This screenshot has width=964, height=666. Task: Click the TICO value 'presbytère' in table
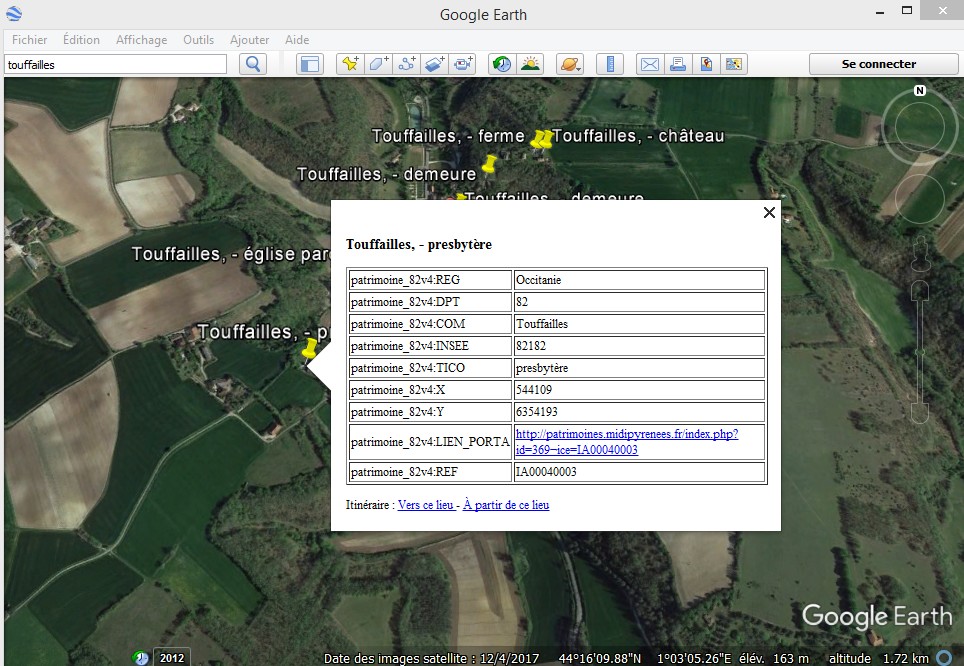[639, 368]
